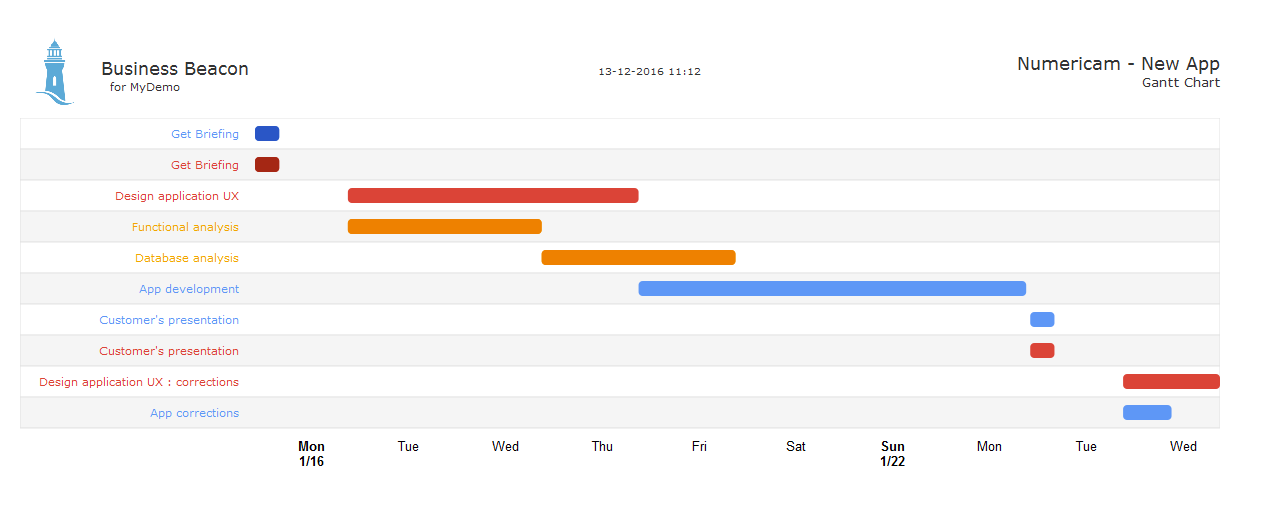The image size is (1287, 519).
Task: Select red Customer's presentation bar
Action: coord(1042,351)
